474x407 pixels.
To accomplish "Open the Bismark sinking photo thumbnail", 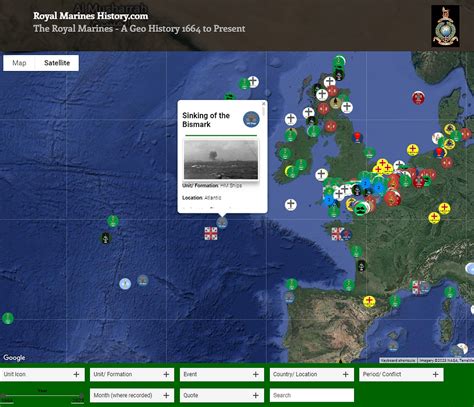I will pos(221,160).
